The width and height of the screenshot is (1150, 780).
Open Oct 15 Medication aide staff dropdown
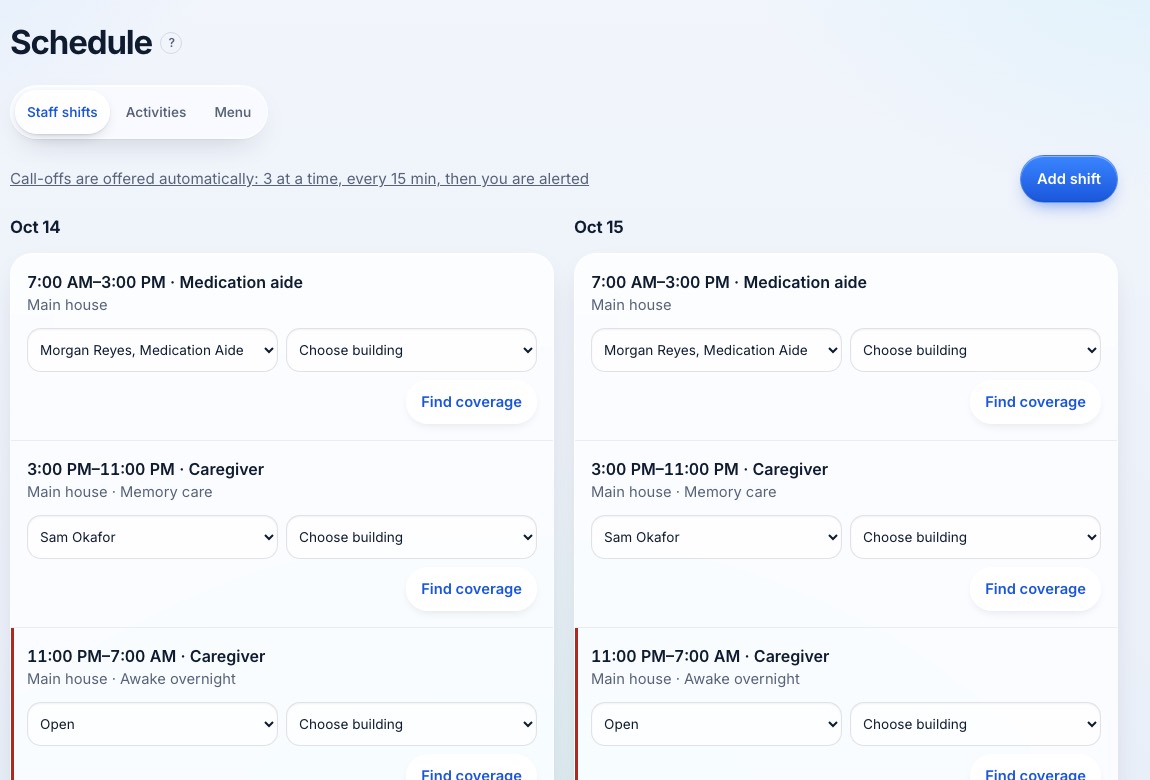(x=717, y=350)
